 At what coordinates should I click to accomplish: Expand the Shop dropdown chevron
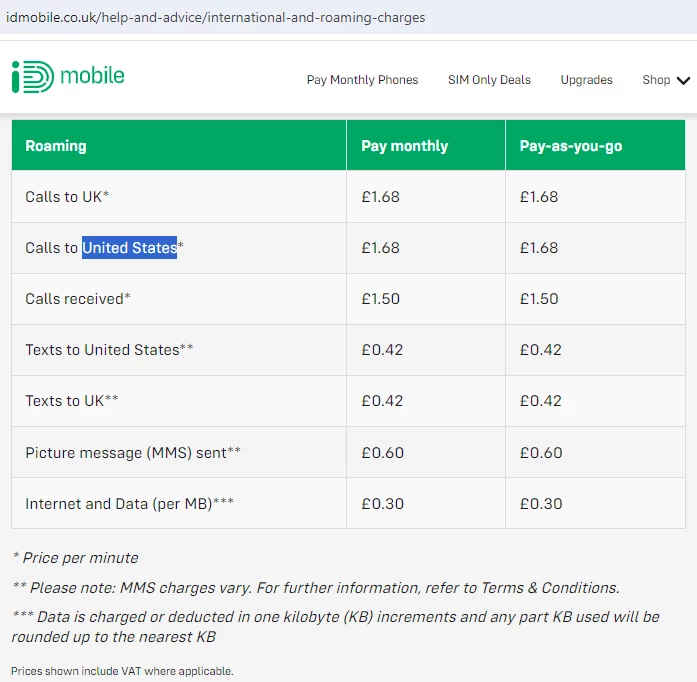(x=684, y=81)
